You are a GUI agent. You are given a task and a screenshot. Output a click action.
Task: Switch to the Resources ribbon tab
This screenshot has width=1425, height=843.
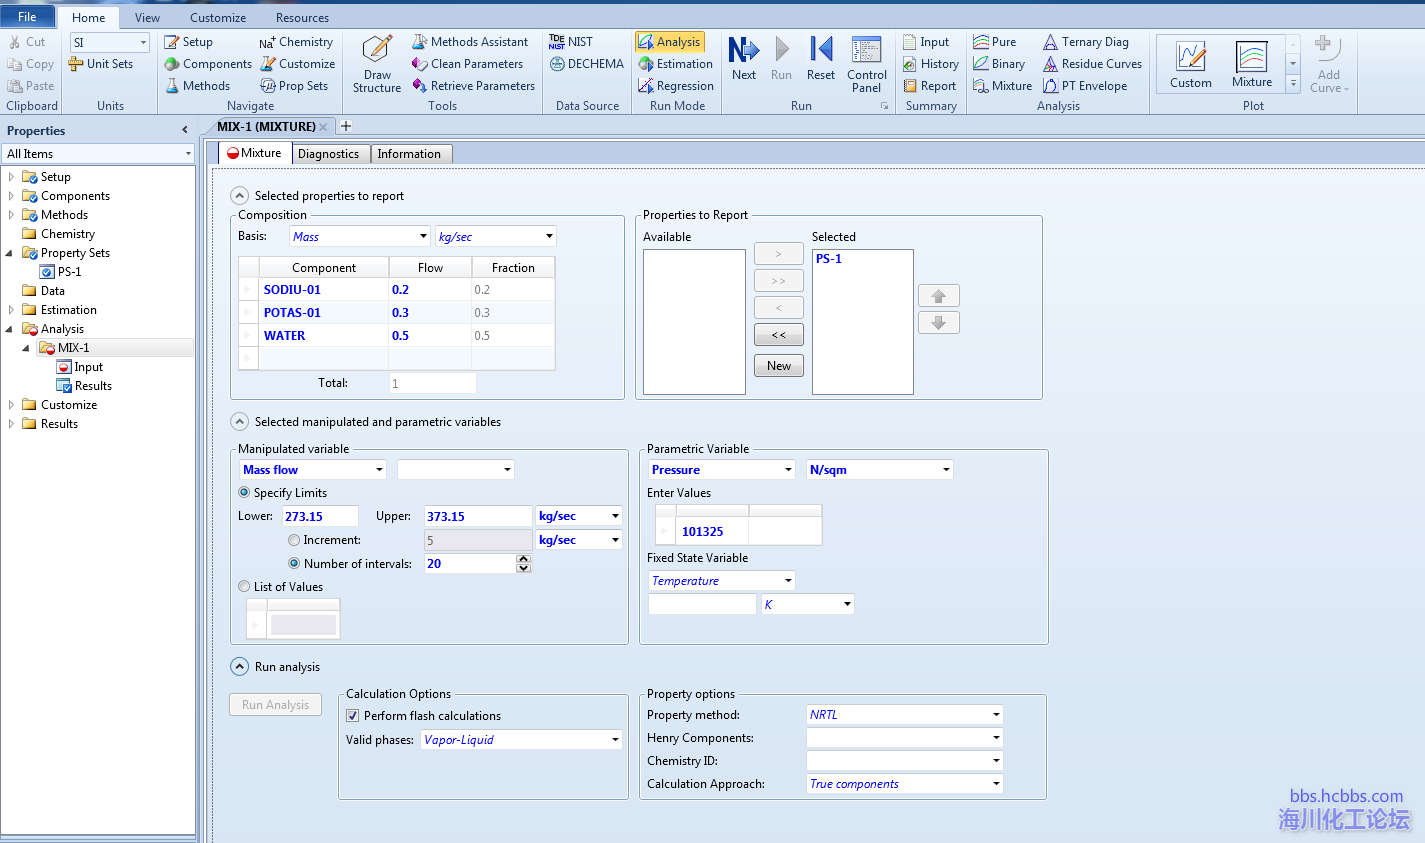pyautogui.click(x=302, y=18)
